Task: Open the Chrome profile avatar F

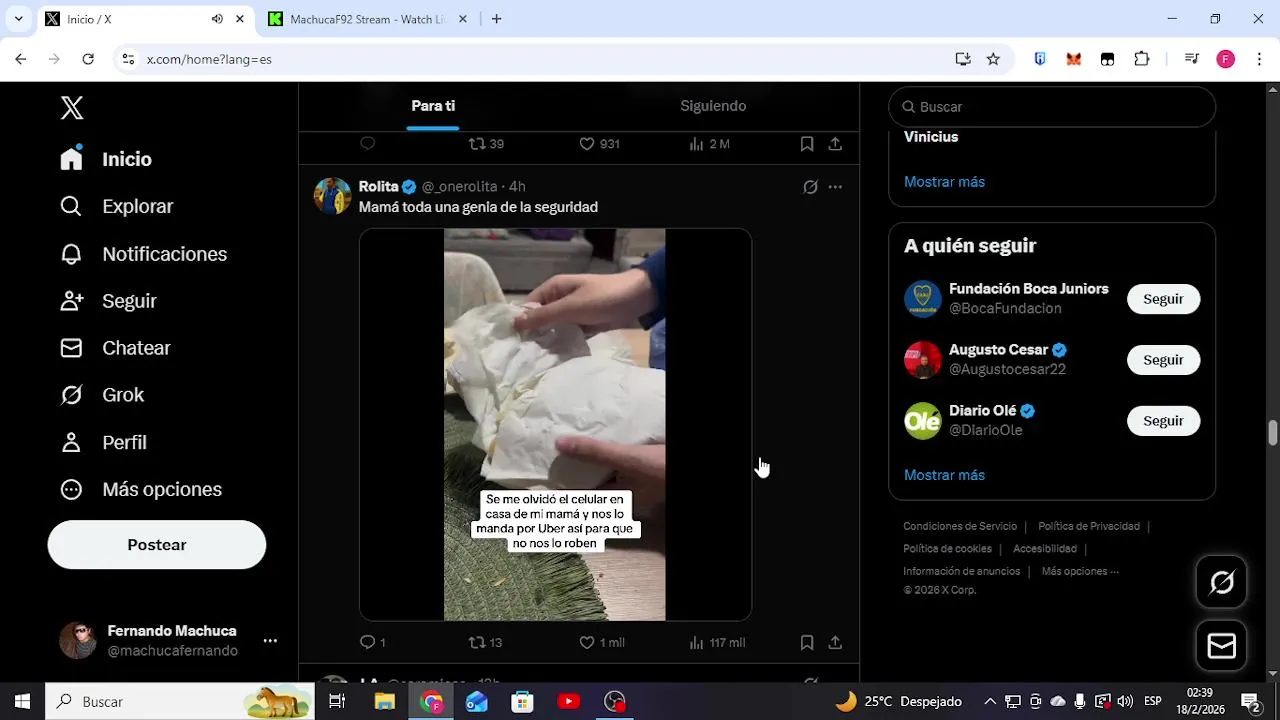Action: coord(1225,59)
